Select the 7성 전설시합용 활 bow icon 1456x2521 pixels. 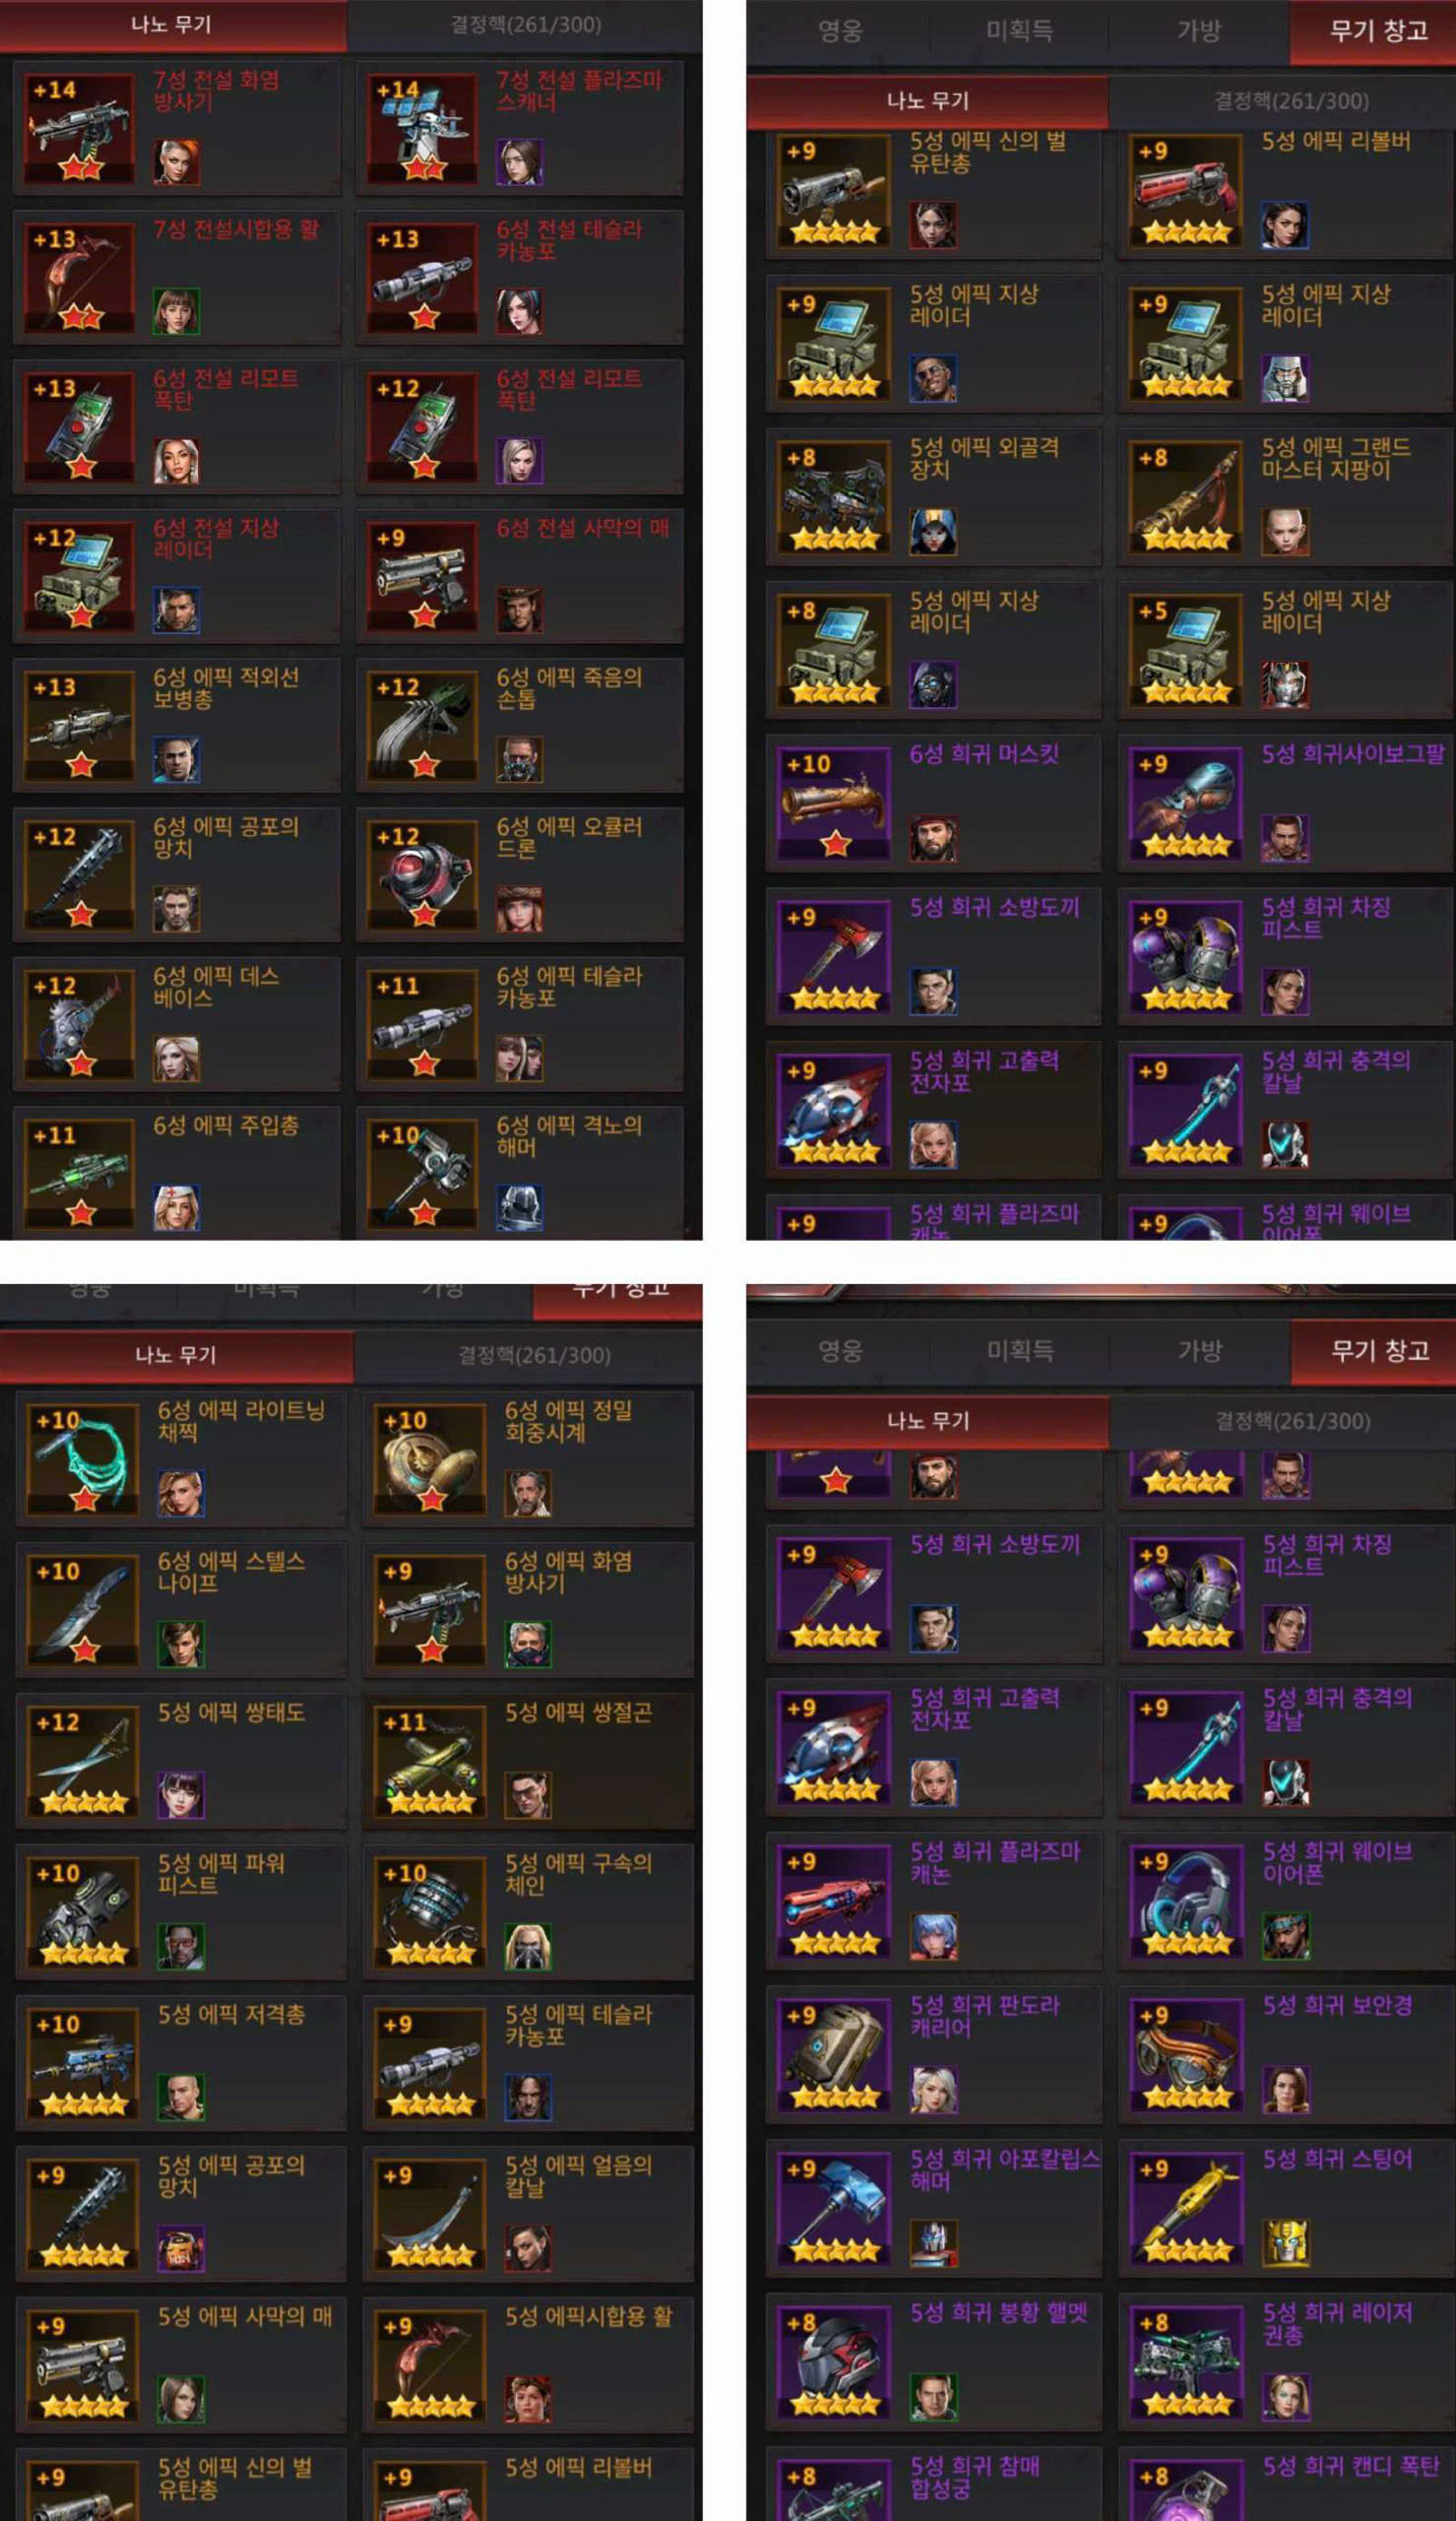(79, 277)
